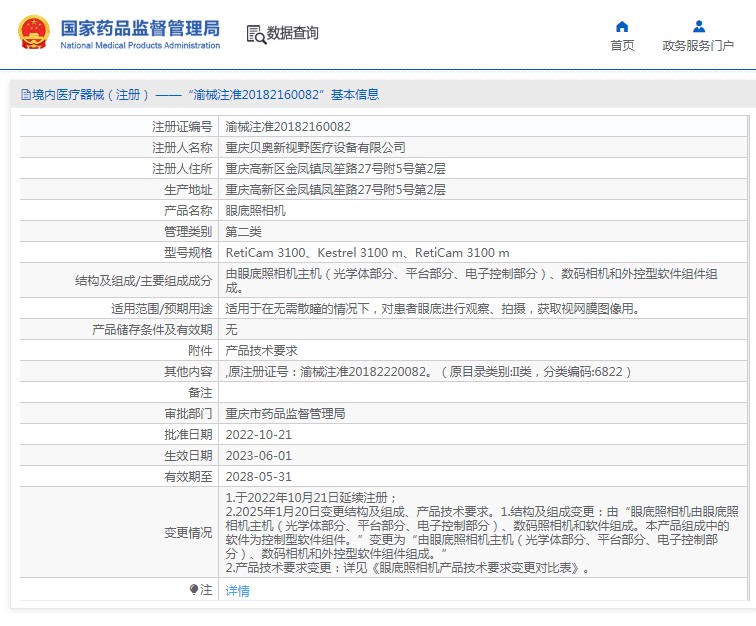Select 原注册证号 other content text
The image size is (756, 626).
tap(428, 371)
